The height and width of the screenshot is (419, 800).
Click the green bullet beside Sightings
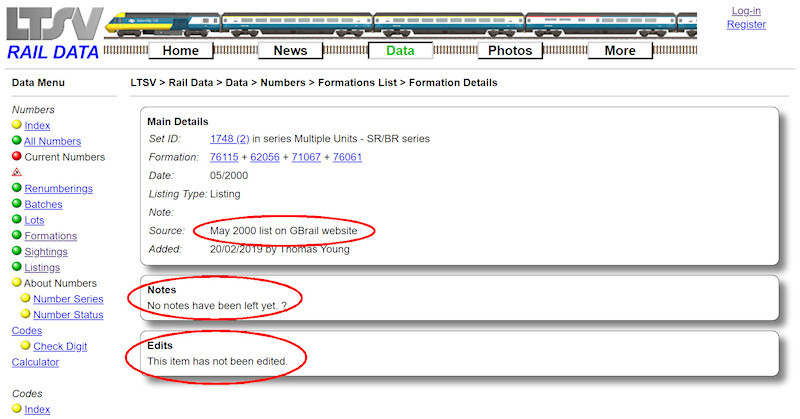click(x=17, y=251)
